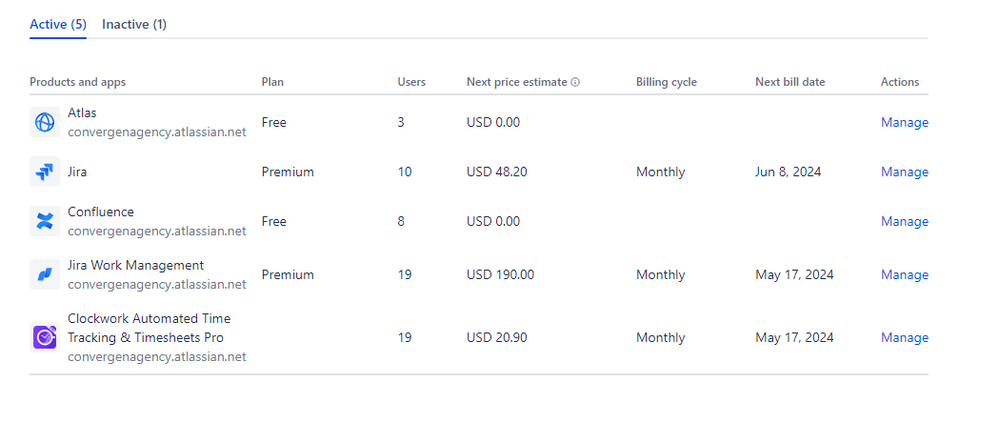Screen dimensions: 999x424
Task: Select the Active (5) tab
Action: click(x=58, y=24)
